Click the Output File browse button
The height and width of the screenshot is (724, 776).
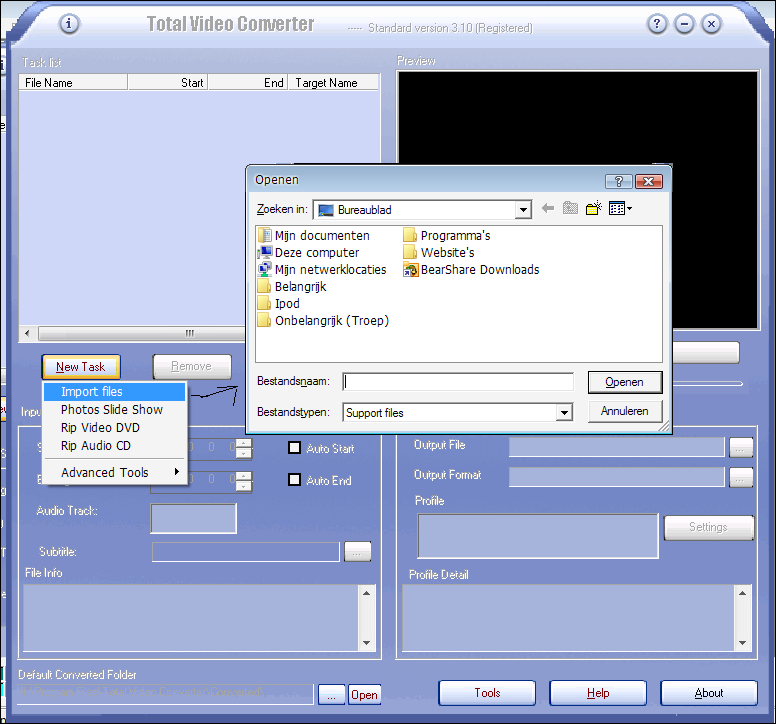pos(741,447)
